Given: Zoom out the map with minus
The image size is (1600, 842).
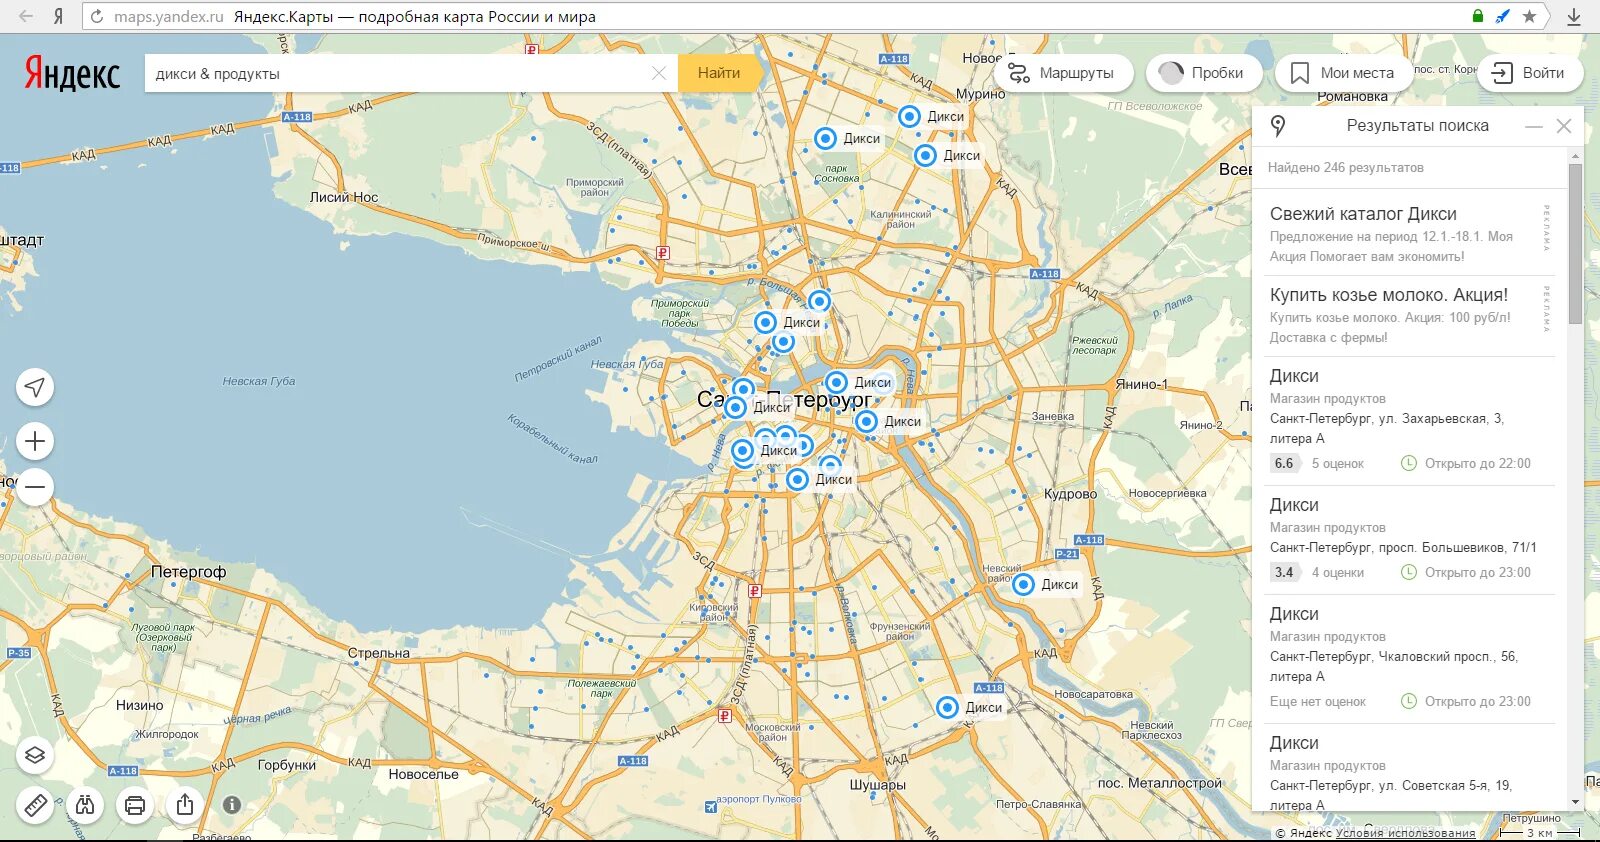Looking at the screenshot, I should [35, 487].
